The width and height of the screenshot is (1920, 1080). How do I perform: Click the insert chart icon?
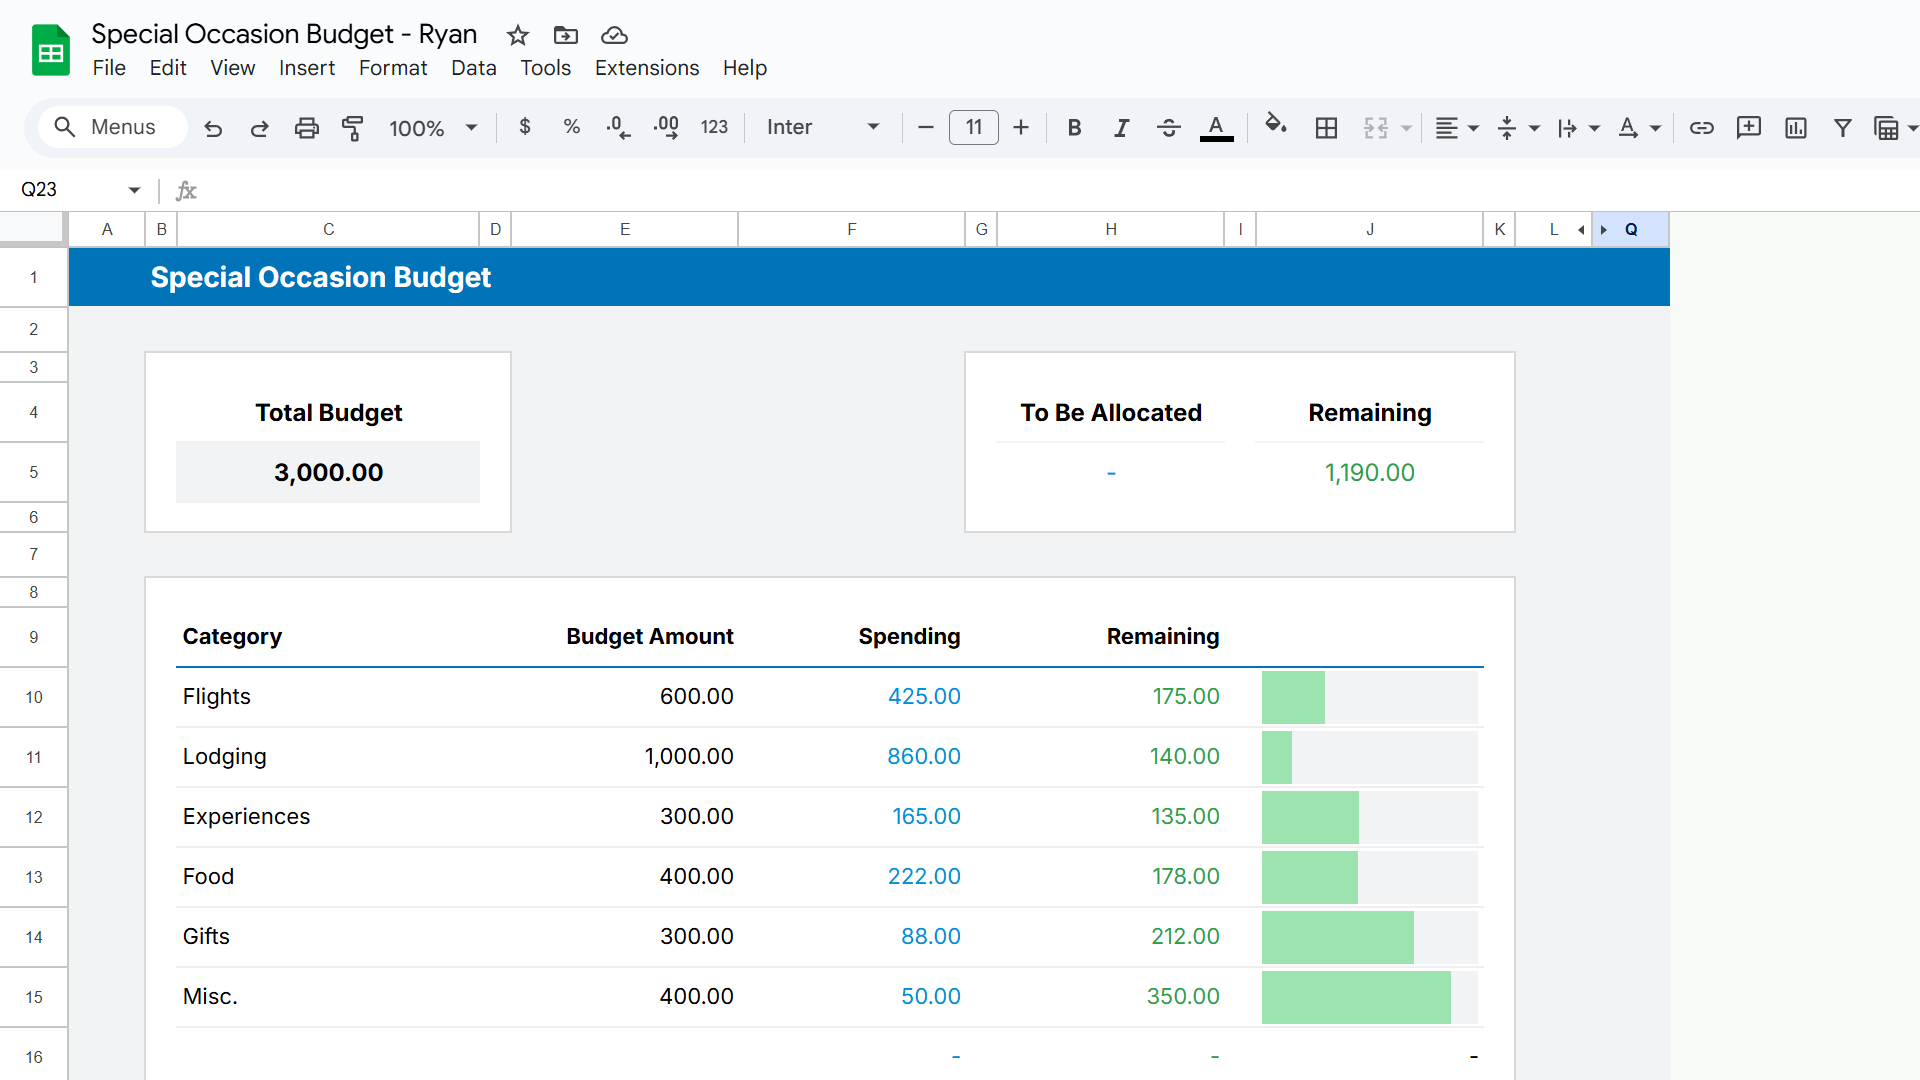[x=1795, y=128]
